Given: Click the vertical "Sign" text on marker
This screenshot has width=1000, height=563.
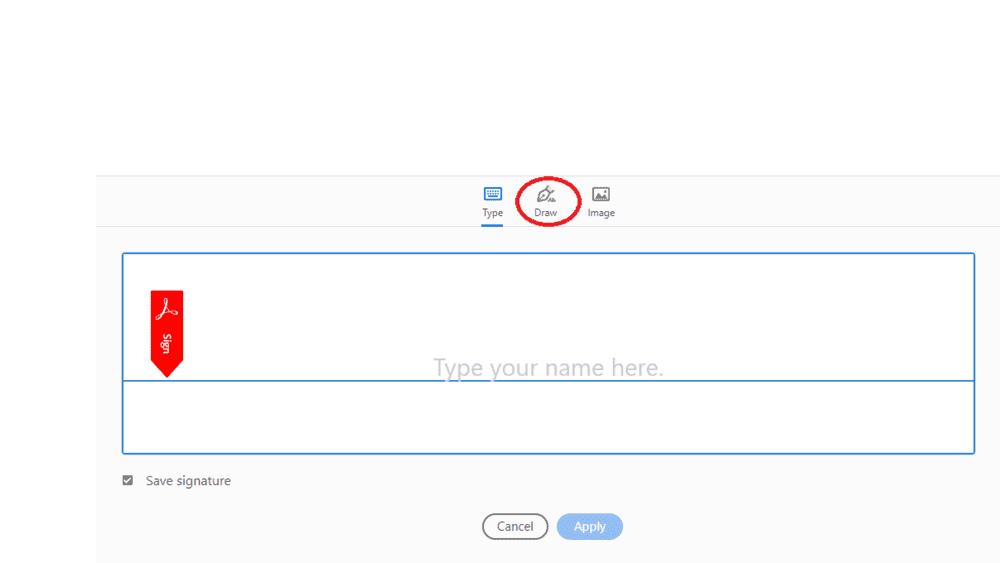Looking at the screenshot, I should coord(166,343).
